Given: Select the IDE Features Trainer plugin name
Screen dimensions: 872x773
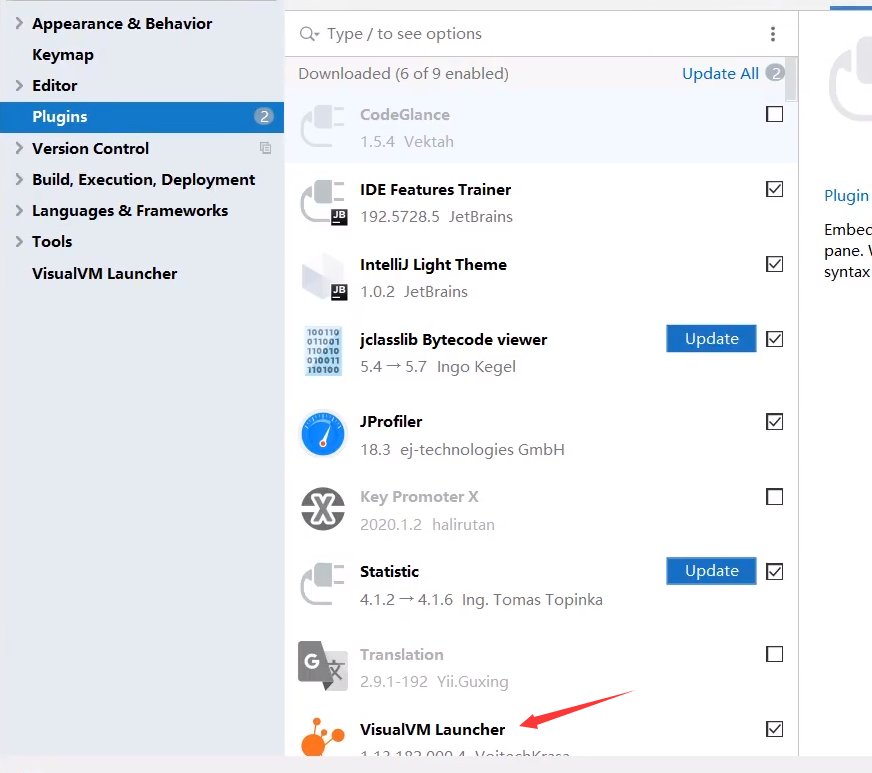Looking at the screenshot, I should click(x=435, y=189).
